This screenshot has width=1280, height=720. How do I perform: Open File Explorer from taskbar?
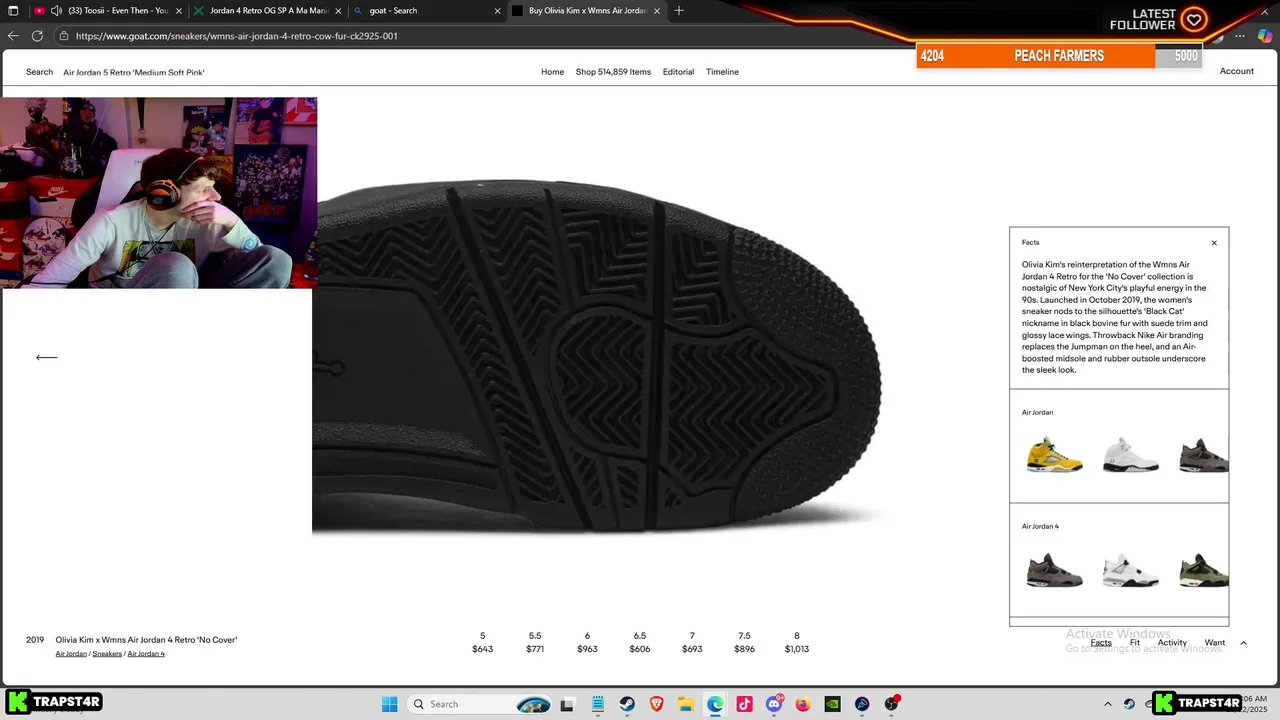point(686,704)
